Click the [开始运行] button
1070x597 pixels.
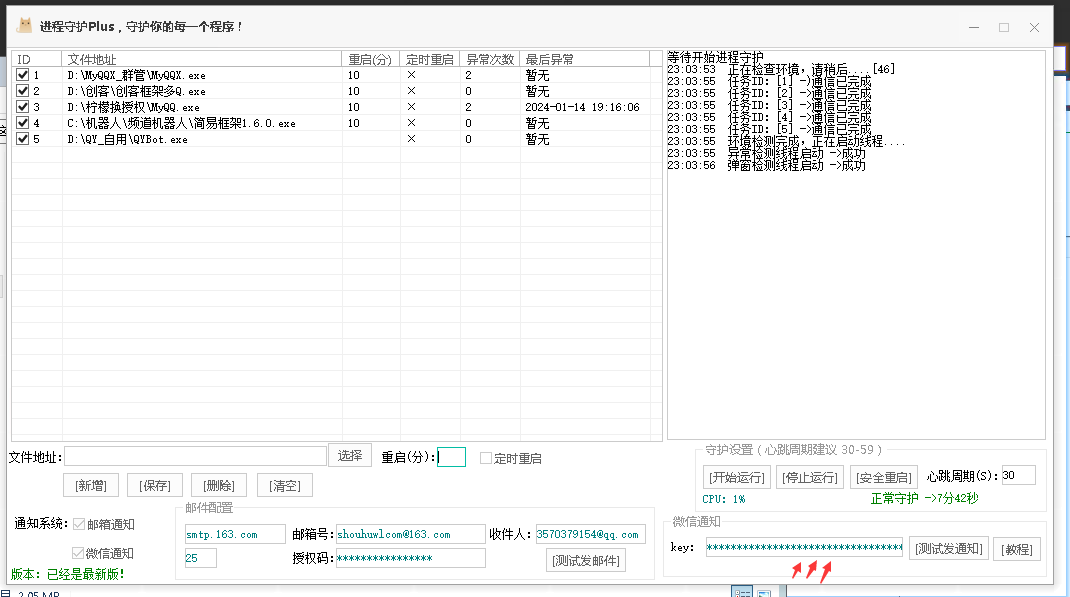tap(737, 478)
